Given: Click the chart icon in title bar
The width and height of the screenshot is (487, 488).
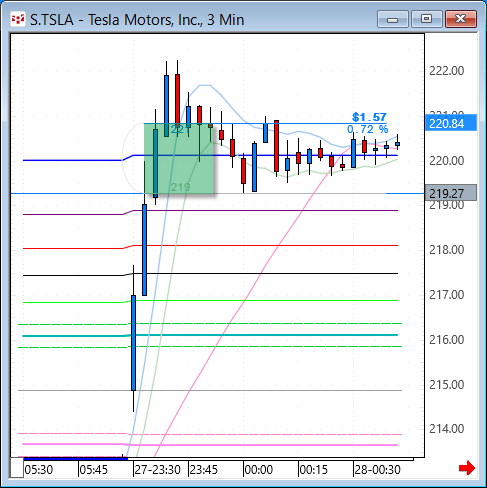Looking at the screenshot, I should [x=18, y=19].
